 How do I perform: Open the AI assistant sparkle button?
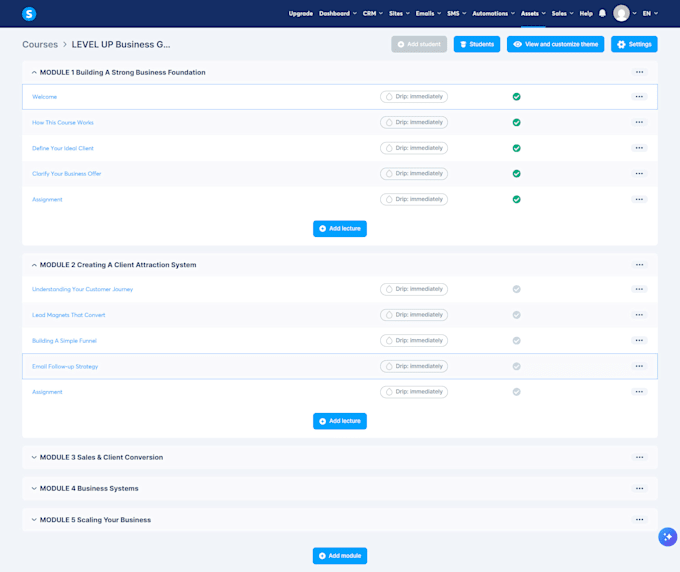(667, 537)
